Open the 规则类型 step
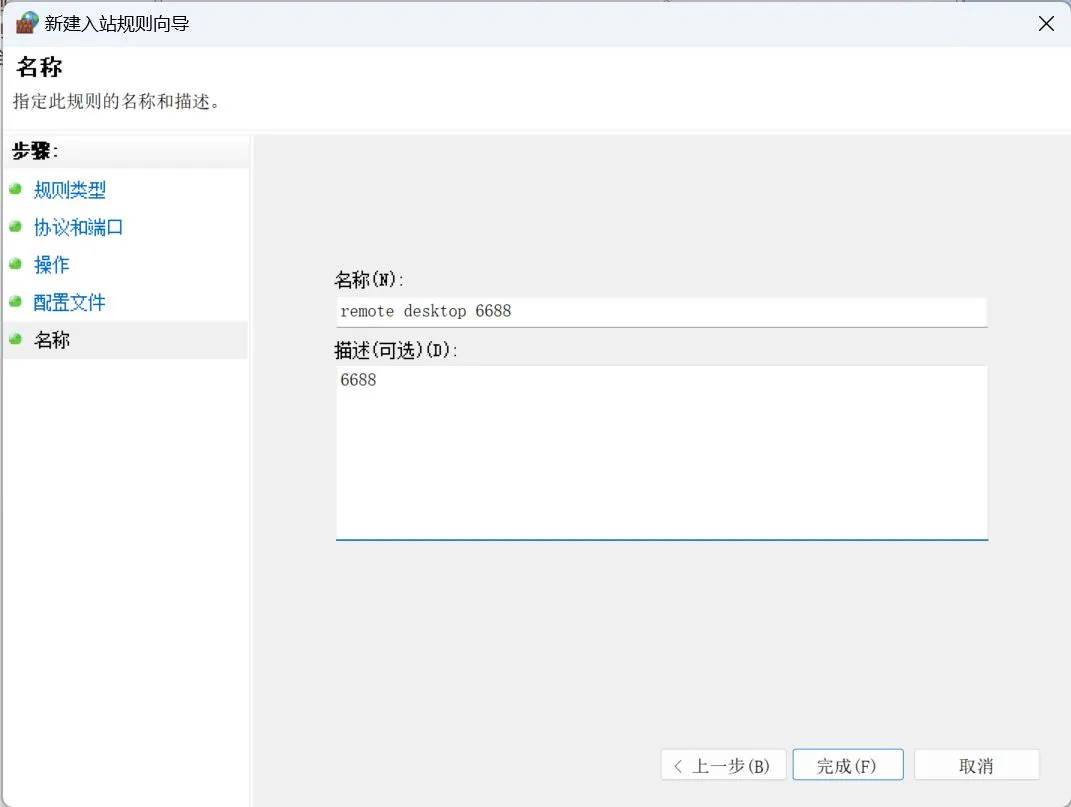This screenshot has width=1071, height=807. [70, 189]
